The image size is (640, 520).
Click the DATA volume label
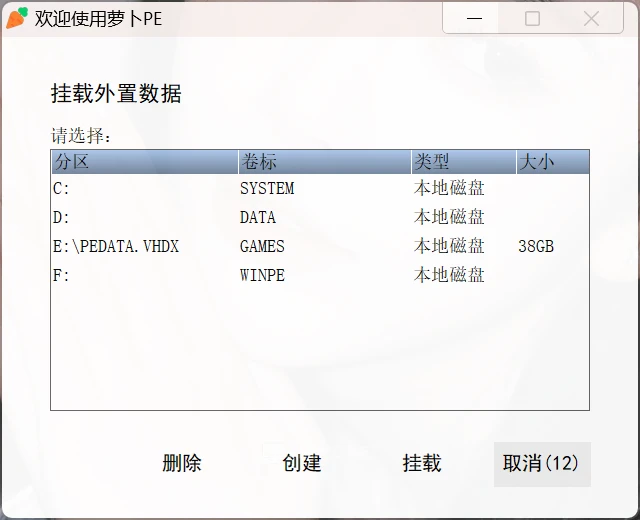[x=258, y=217]
